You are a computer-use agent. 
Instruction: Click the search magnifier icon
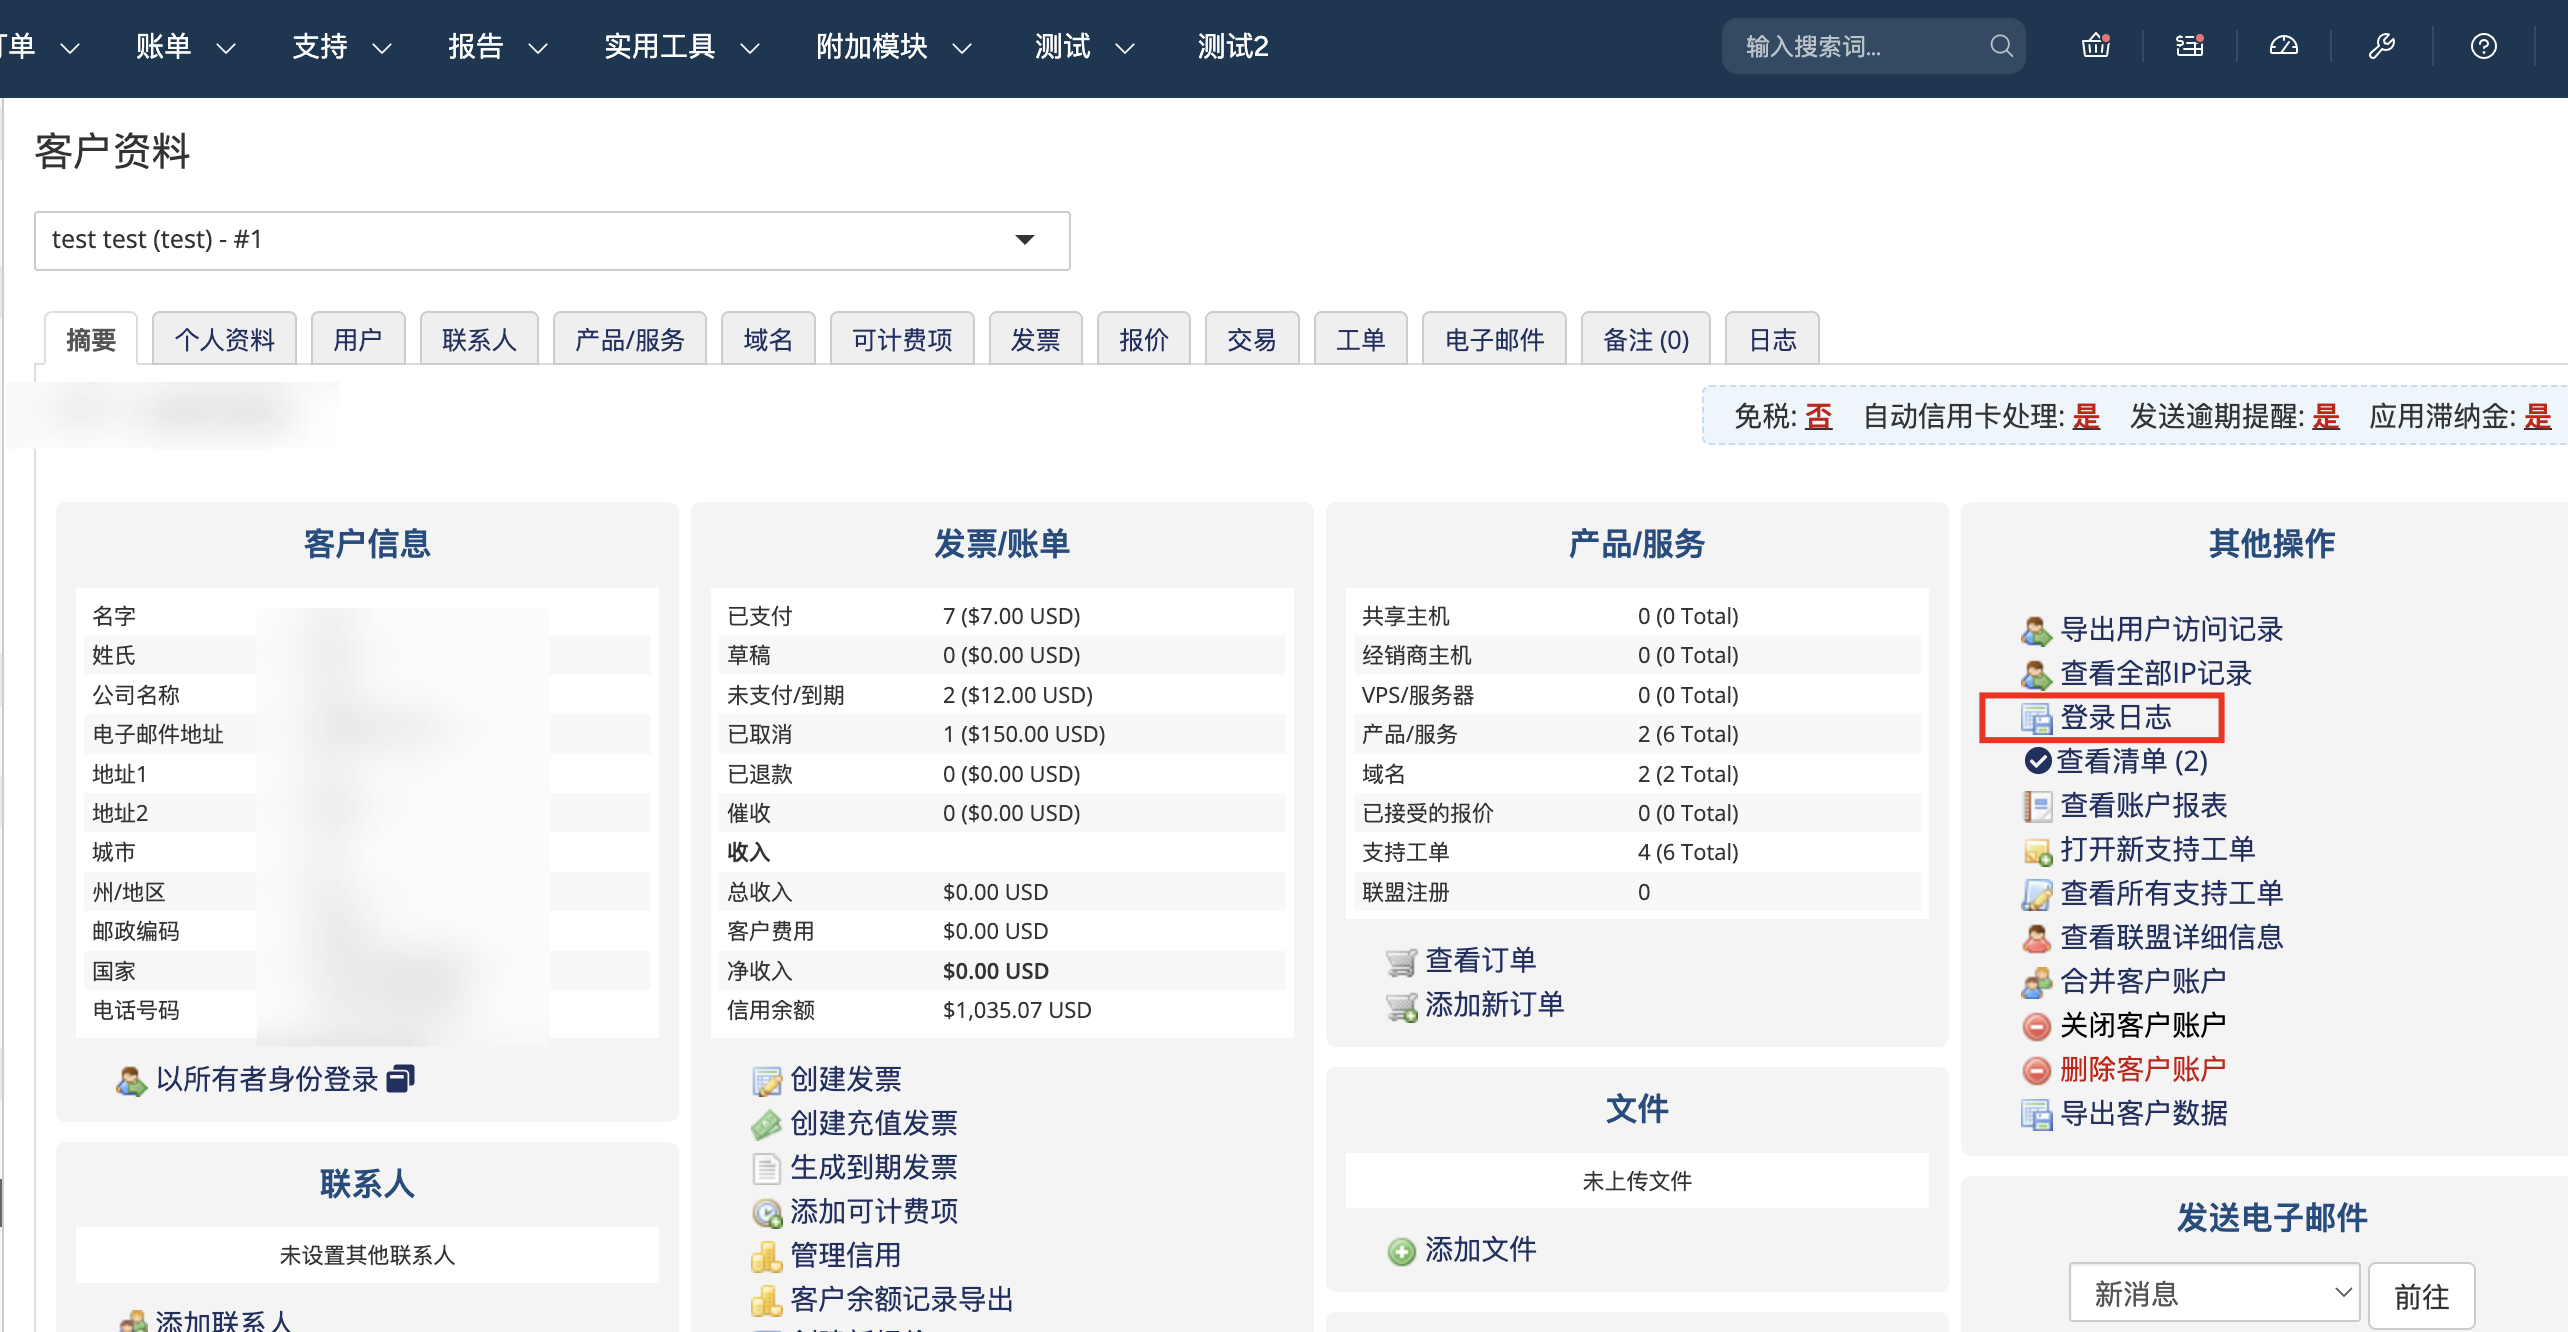coord(2001,46)
